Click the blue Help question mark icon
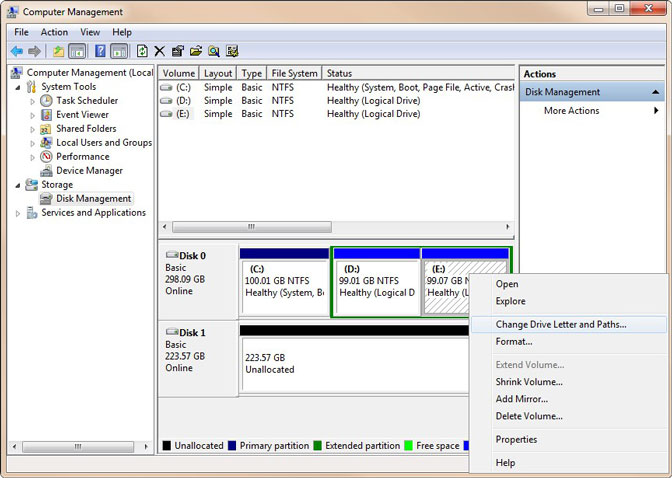Viewport: 672px width, 478px height. (x=100, y=51)
